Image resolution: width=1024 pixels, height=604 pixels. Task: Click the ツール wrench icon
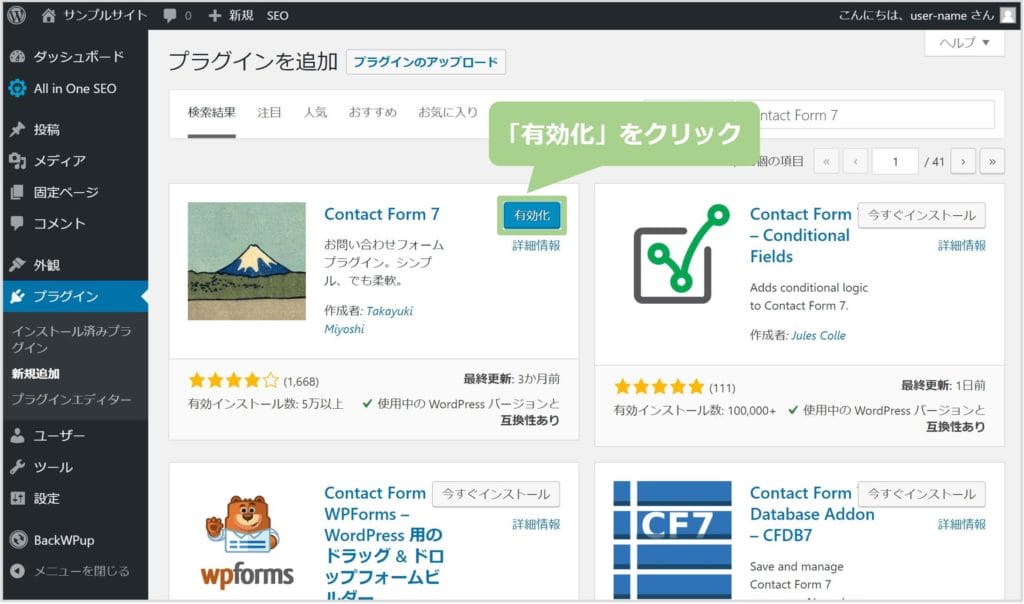pos(18,467)
